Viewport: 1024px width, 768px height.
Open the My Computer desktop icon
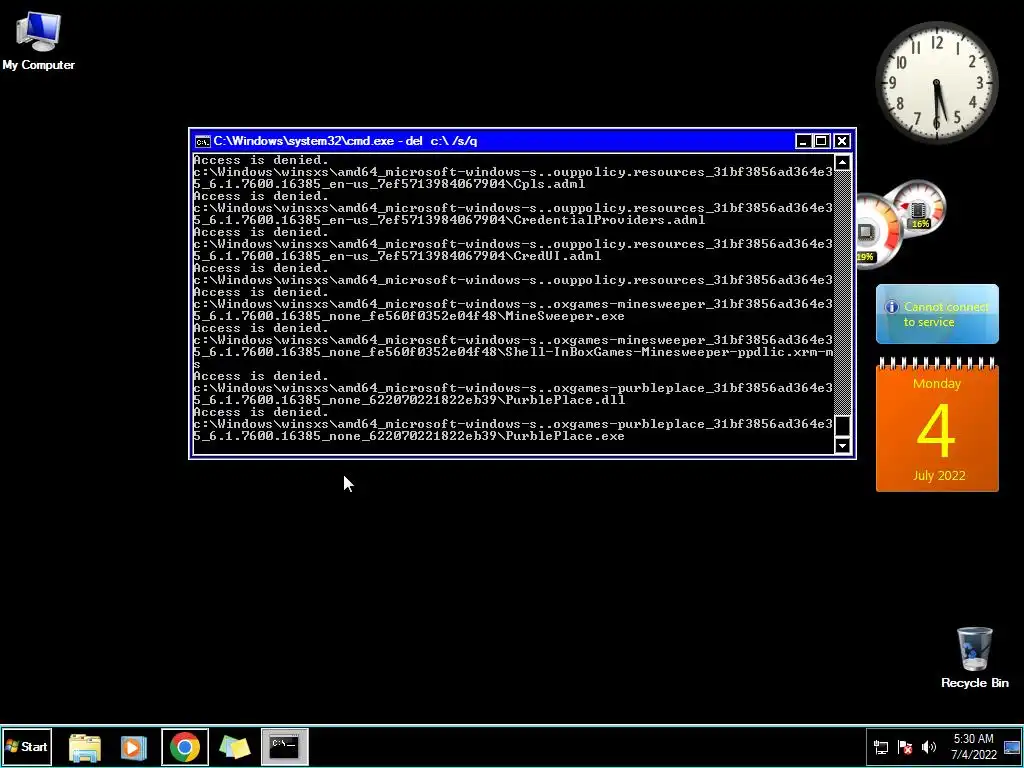(38, 40)
